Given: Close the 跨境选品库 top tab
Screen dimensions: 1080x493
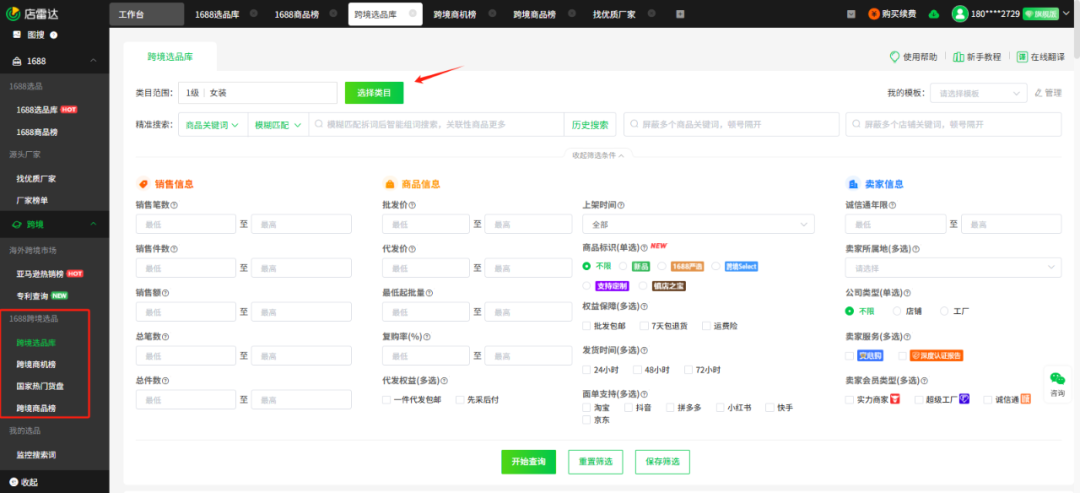Looking at the screenshot, I should pos(413,13).
